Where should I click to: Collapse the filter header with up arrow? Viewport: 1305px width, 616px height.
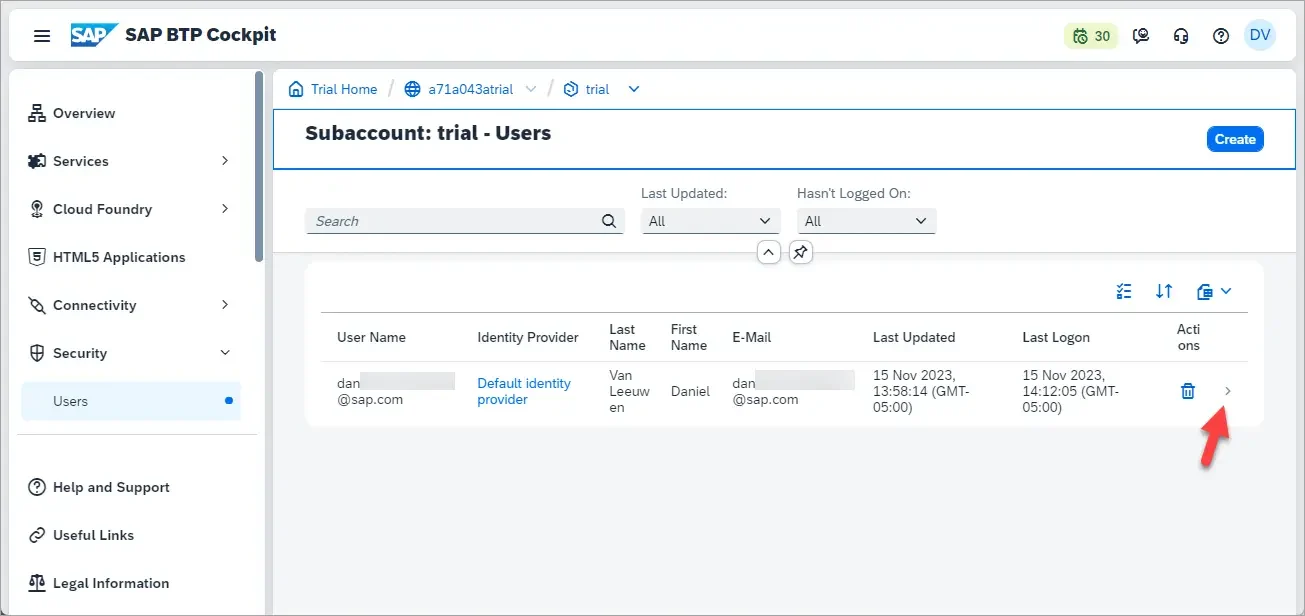coord(768,253)
